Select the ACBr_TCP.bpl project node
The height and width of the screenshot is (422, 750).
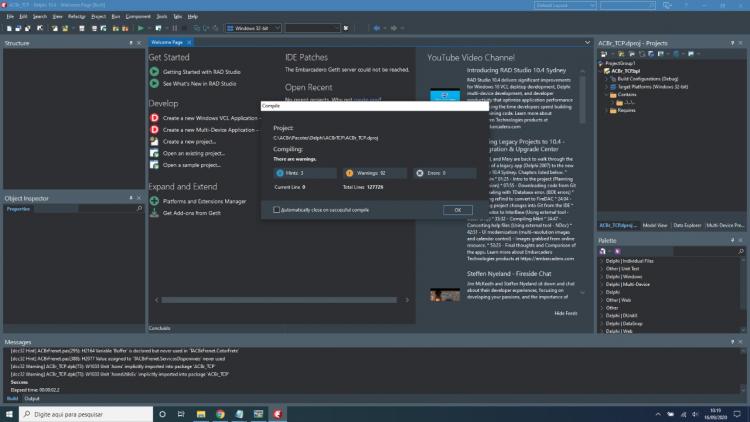coord(625,71)
